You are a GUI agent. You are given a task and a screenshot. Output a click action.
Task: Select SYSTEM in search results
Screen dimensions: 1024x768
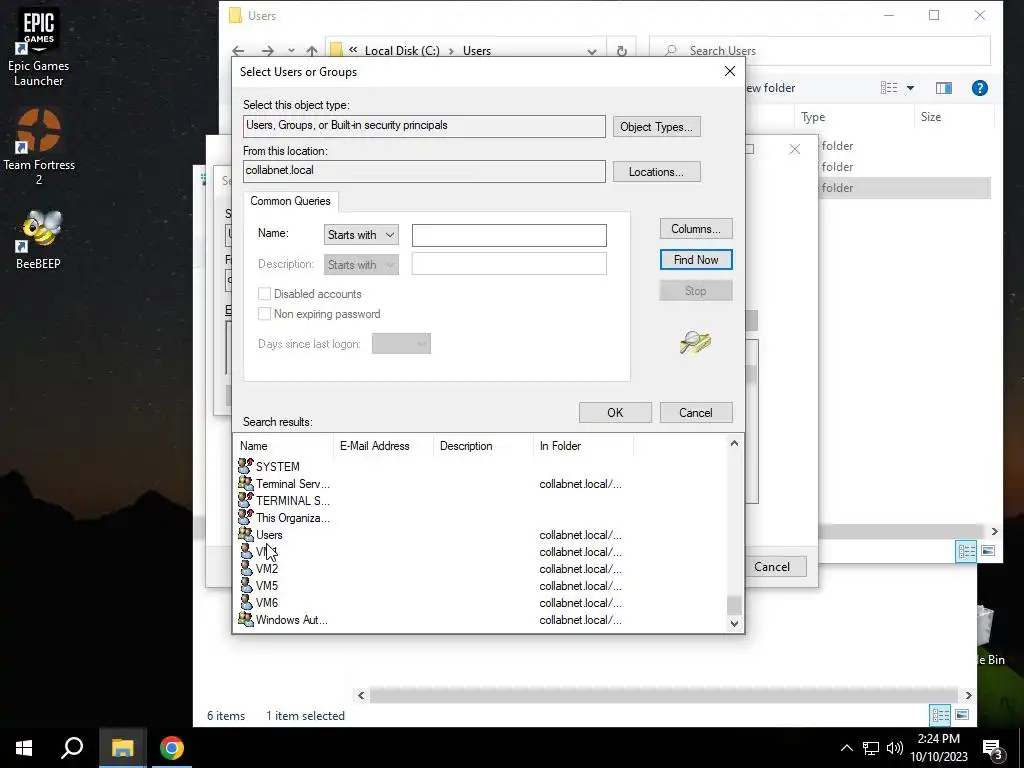[x=278, y=467]
